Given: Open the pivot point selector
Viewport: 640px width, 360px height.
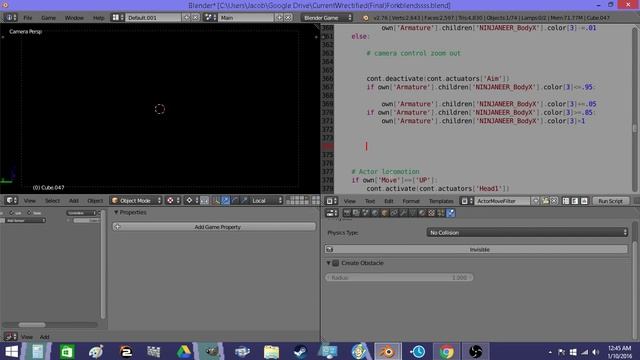Looking at the screenshot, I should (x=191, y=200).
